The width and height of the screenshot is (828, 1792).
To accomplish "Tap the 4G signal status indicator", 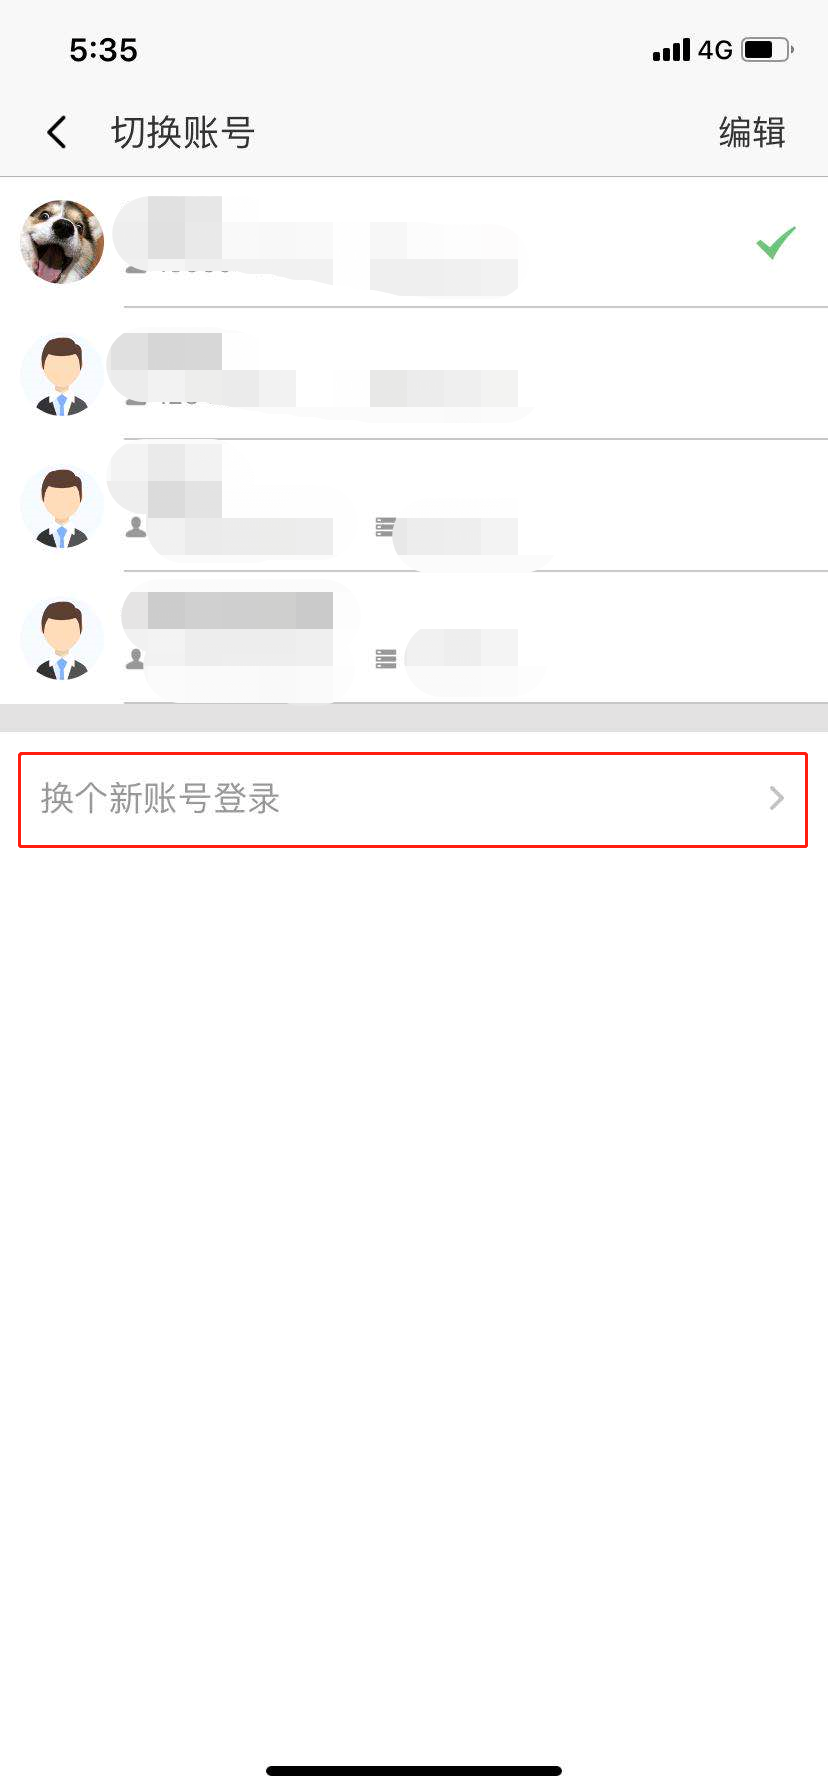I will (x=715, y=50).
